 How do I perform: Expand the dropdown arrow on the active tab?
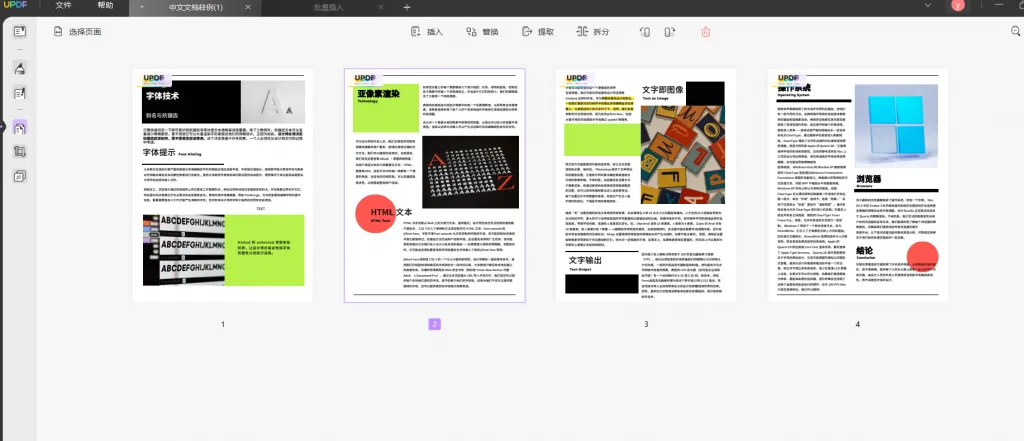[x=142, y=7]
